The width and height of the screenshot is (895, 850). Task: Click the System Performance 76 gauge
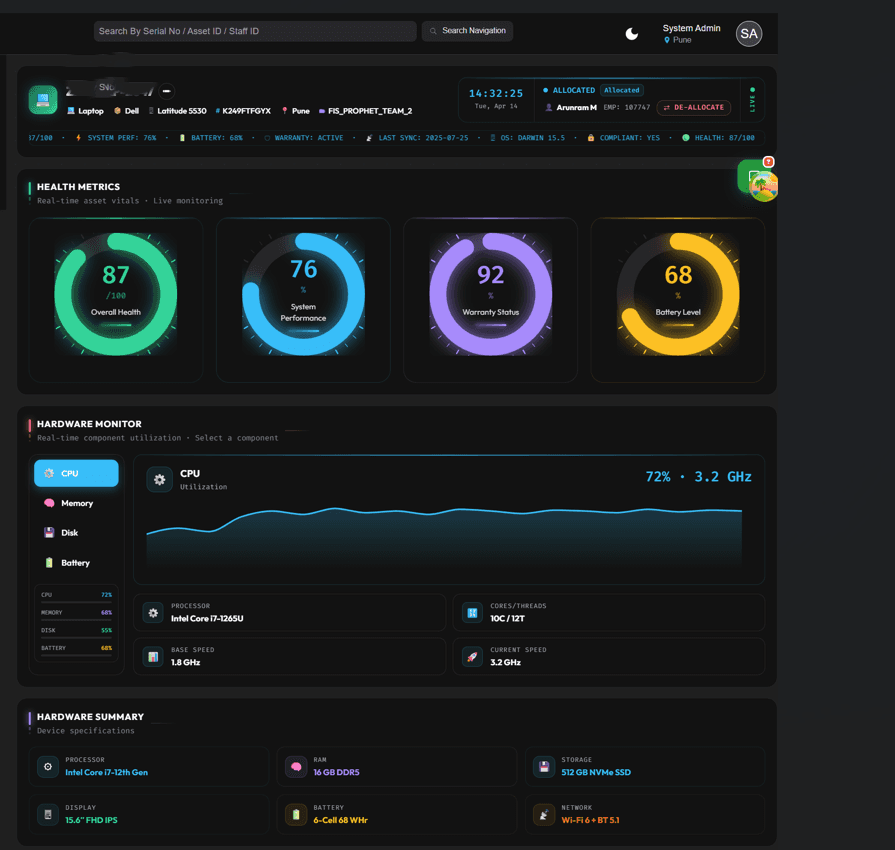pyautogui.click(x=303, y=294)
